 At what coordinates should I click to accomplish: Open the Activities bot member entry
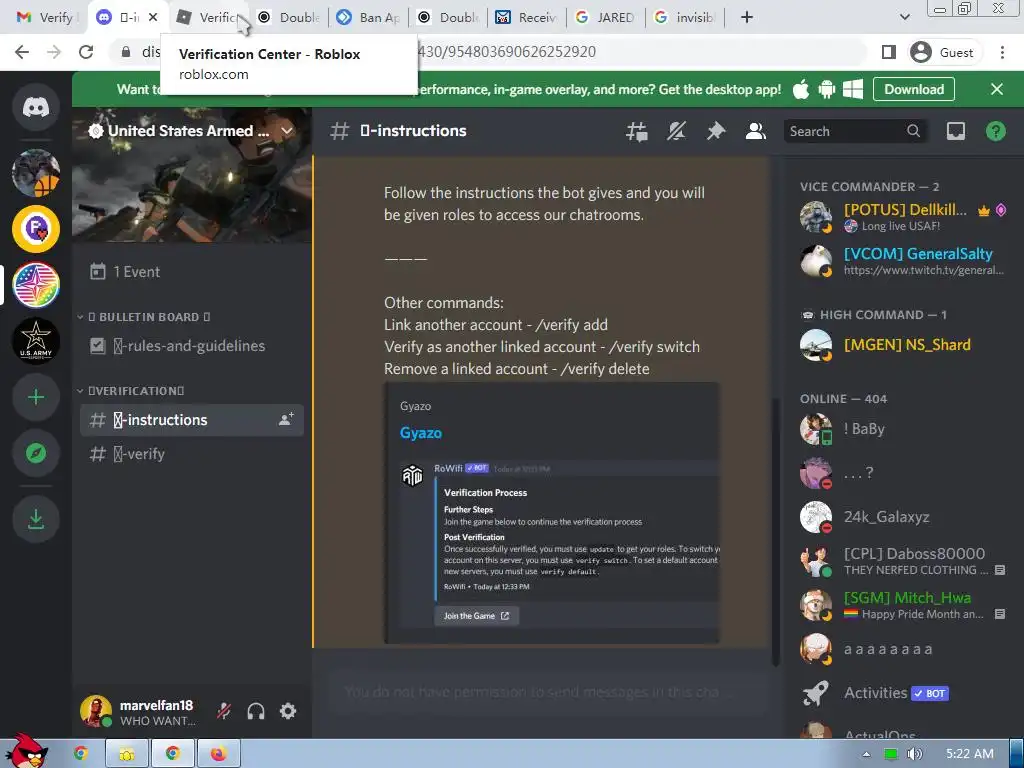click(x=903, y=693)
